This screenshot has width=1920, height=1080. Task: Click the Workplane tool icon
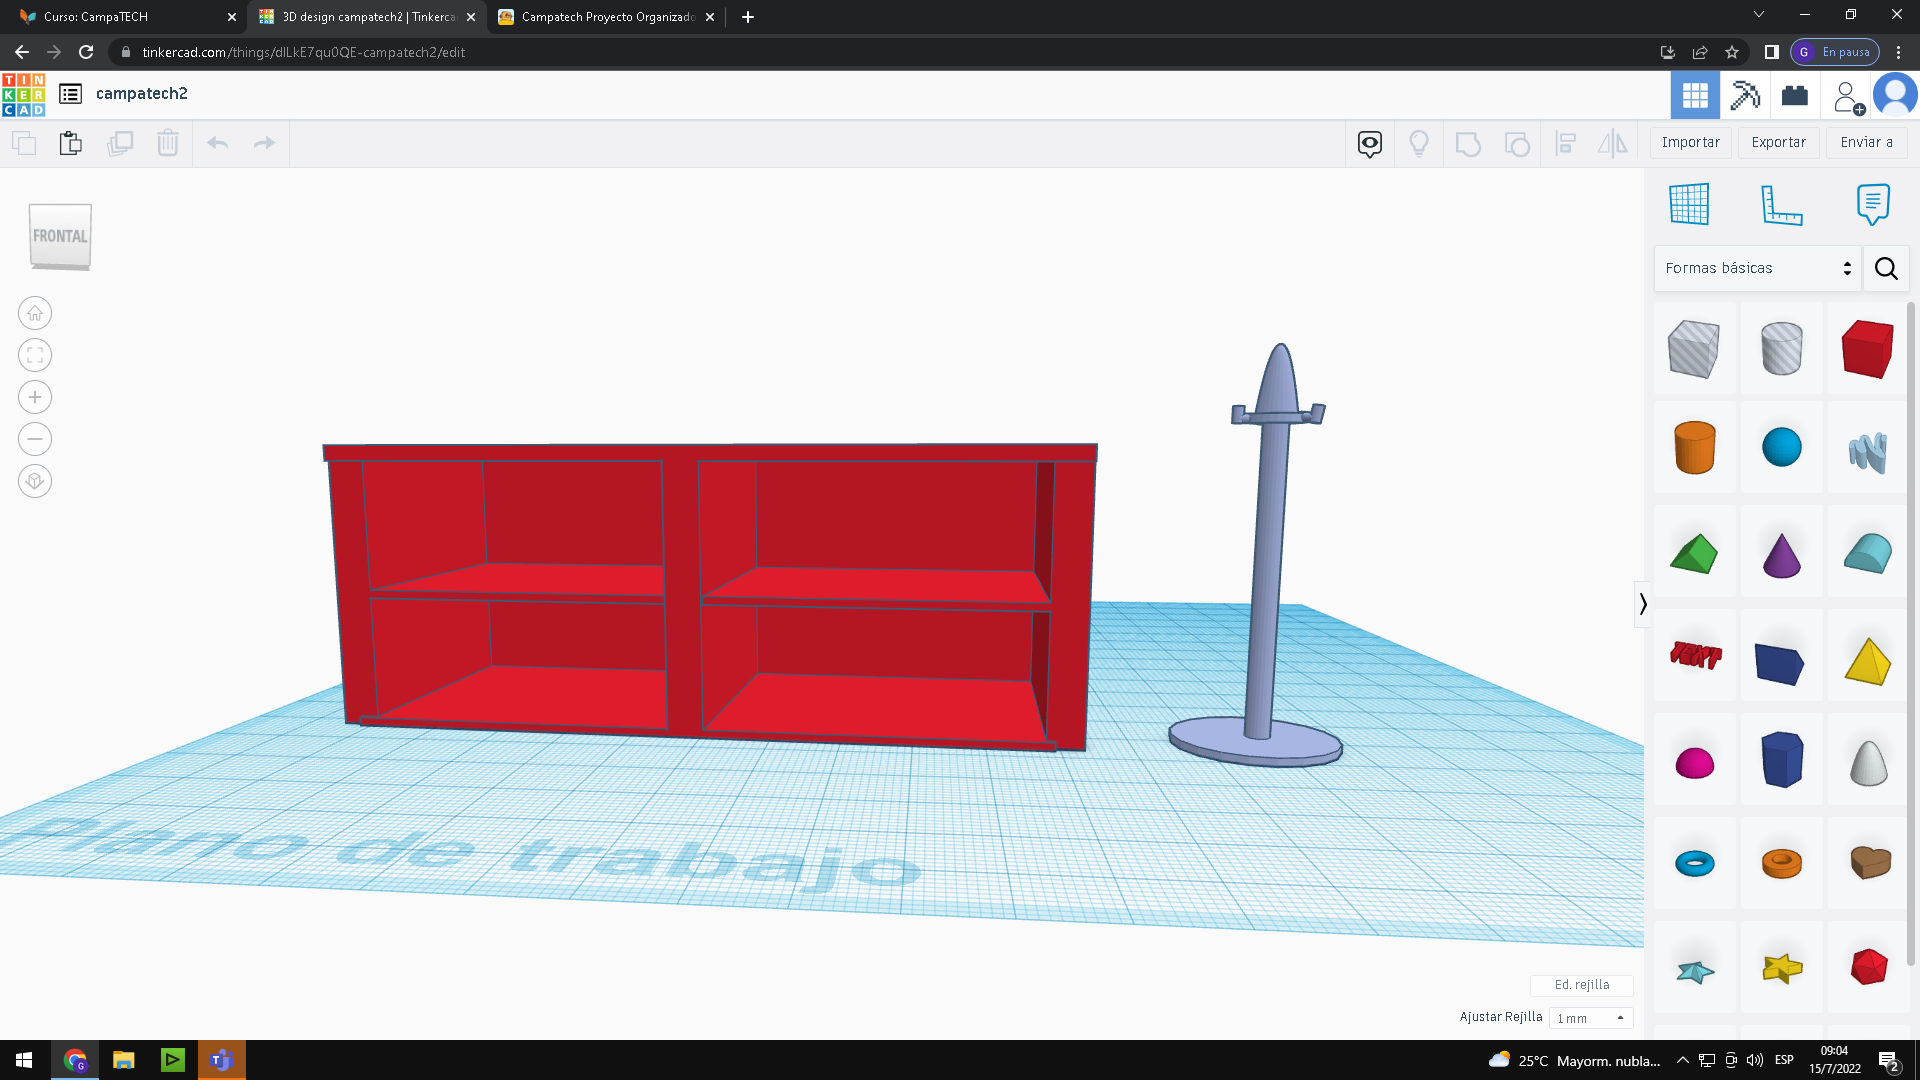click(1689, 205)
